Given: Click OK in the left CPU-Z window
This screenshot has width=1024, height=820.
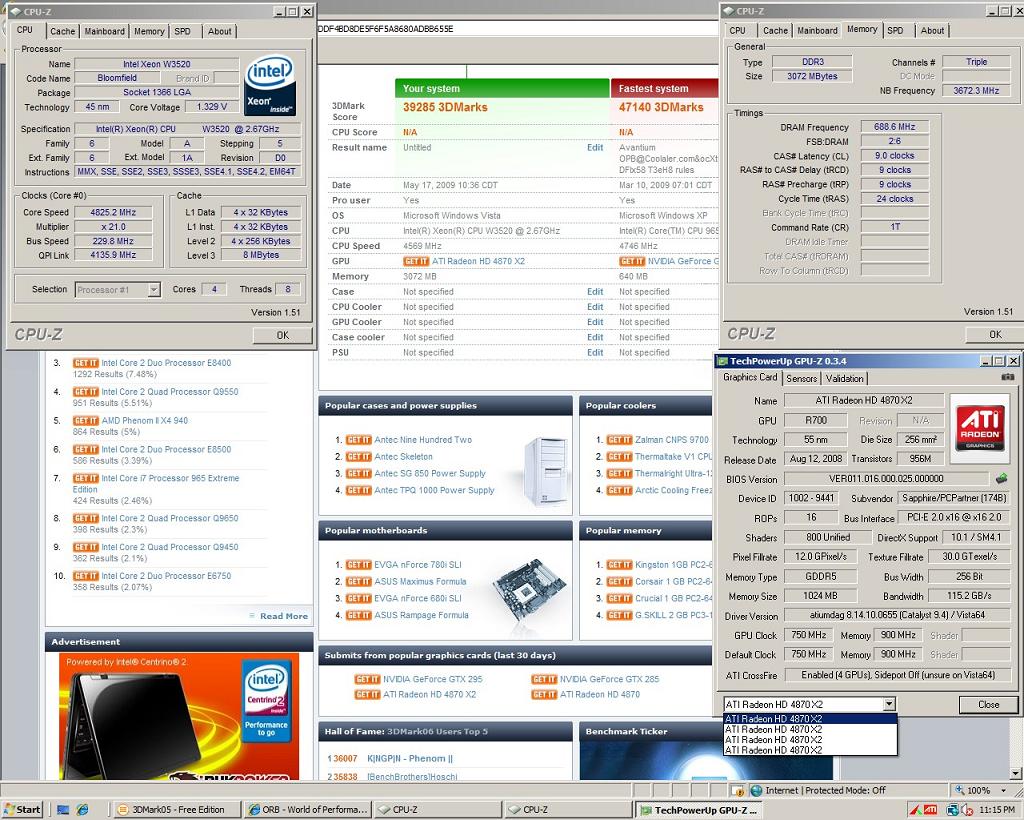Looking at the screenshot, I should click(282, 335).
